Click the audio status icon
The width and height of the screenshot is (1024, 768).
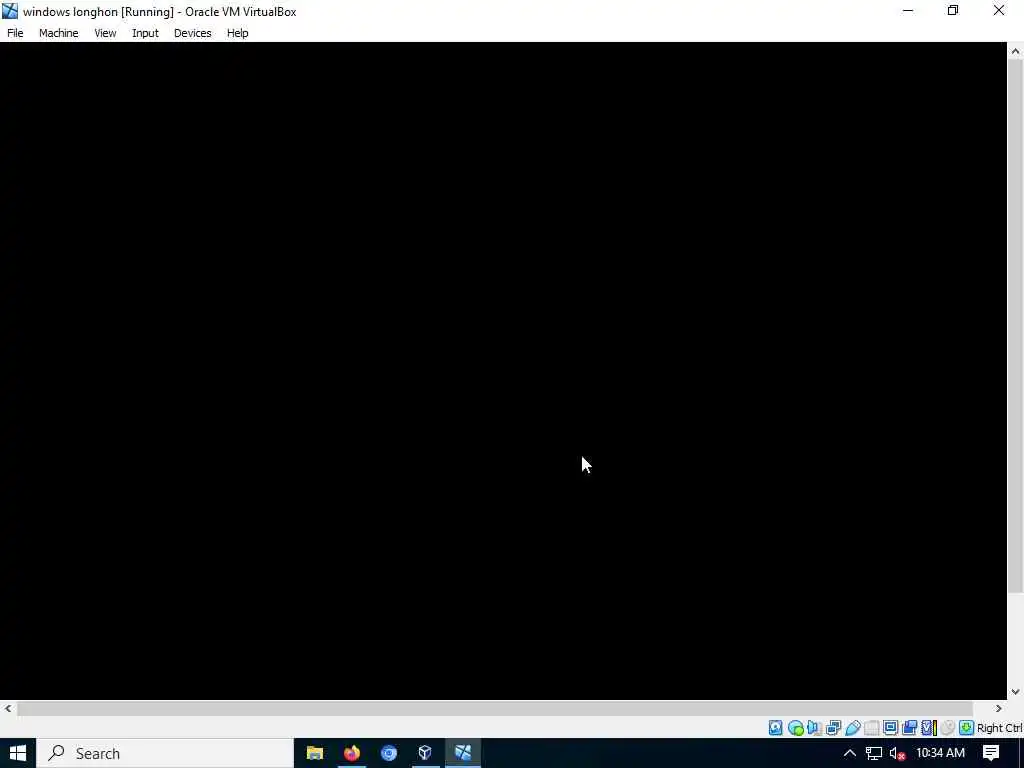point(814,728)
